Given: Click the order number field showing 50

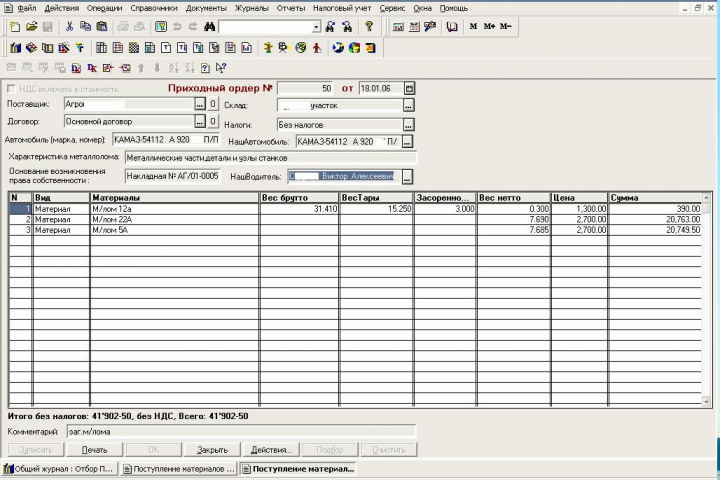Looking at the screenshot, I should point(306,88).
